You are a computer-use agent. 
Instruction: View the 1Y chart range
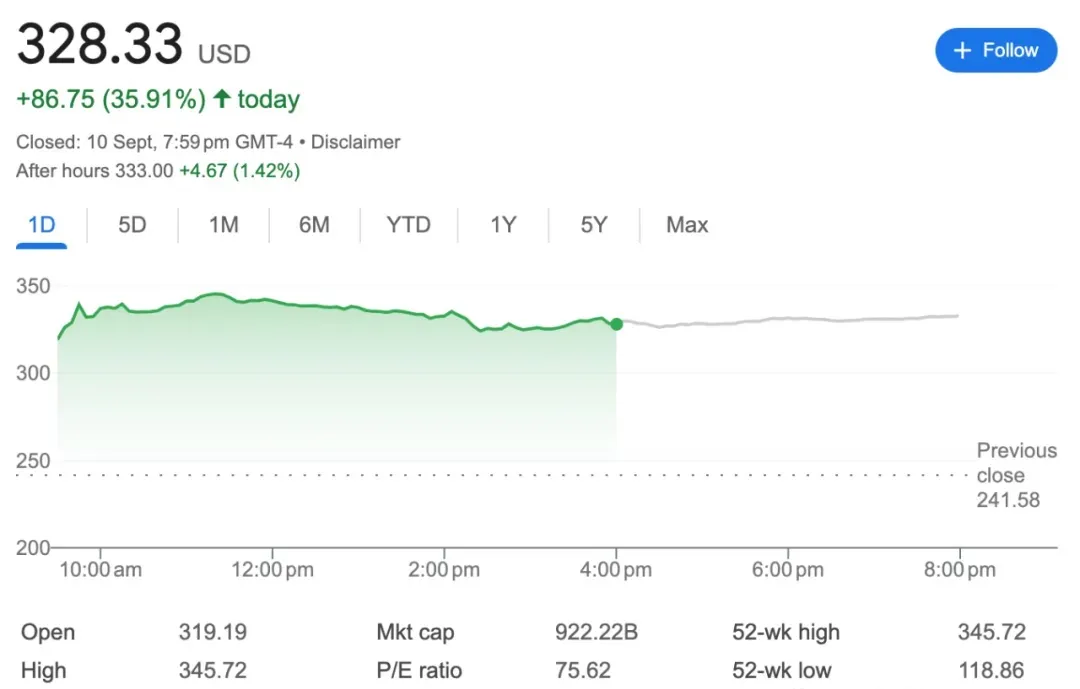[503, 225]
